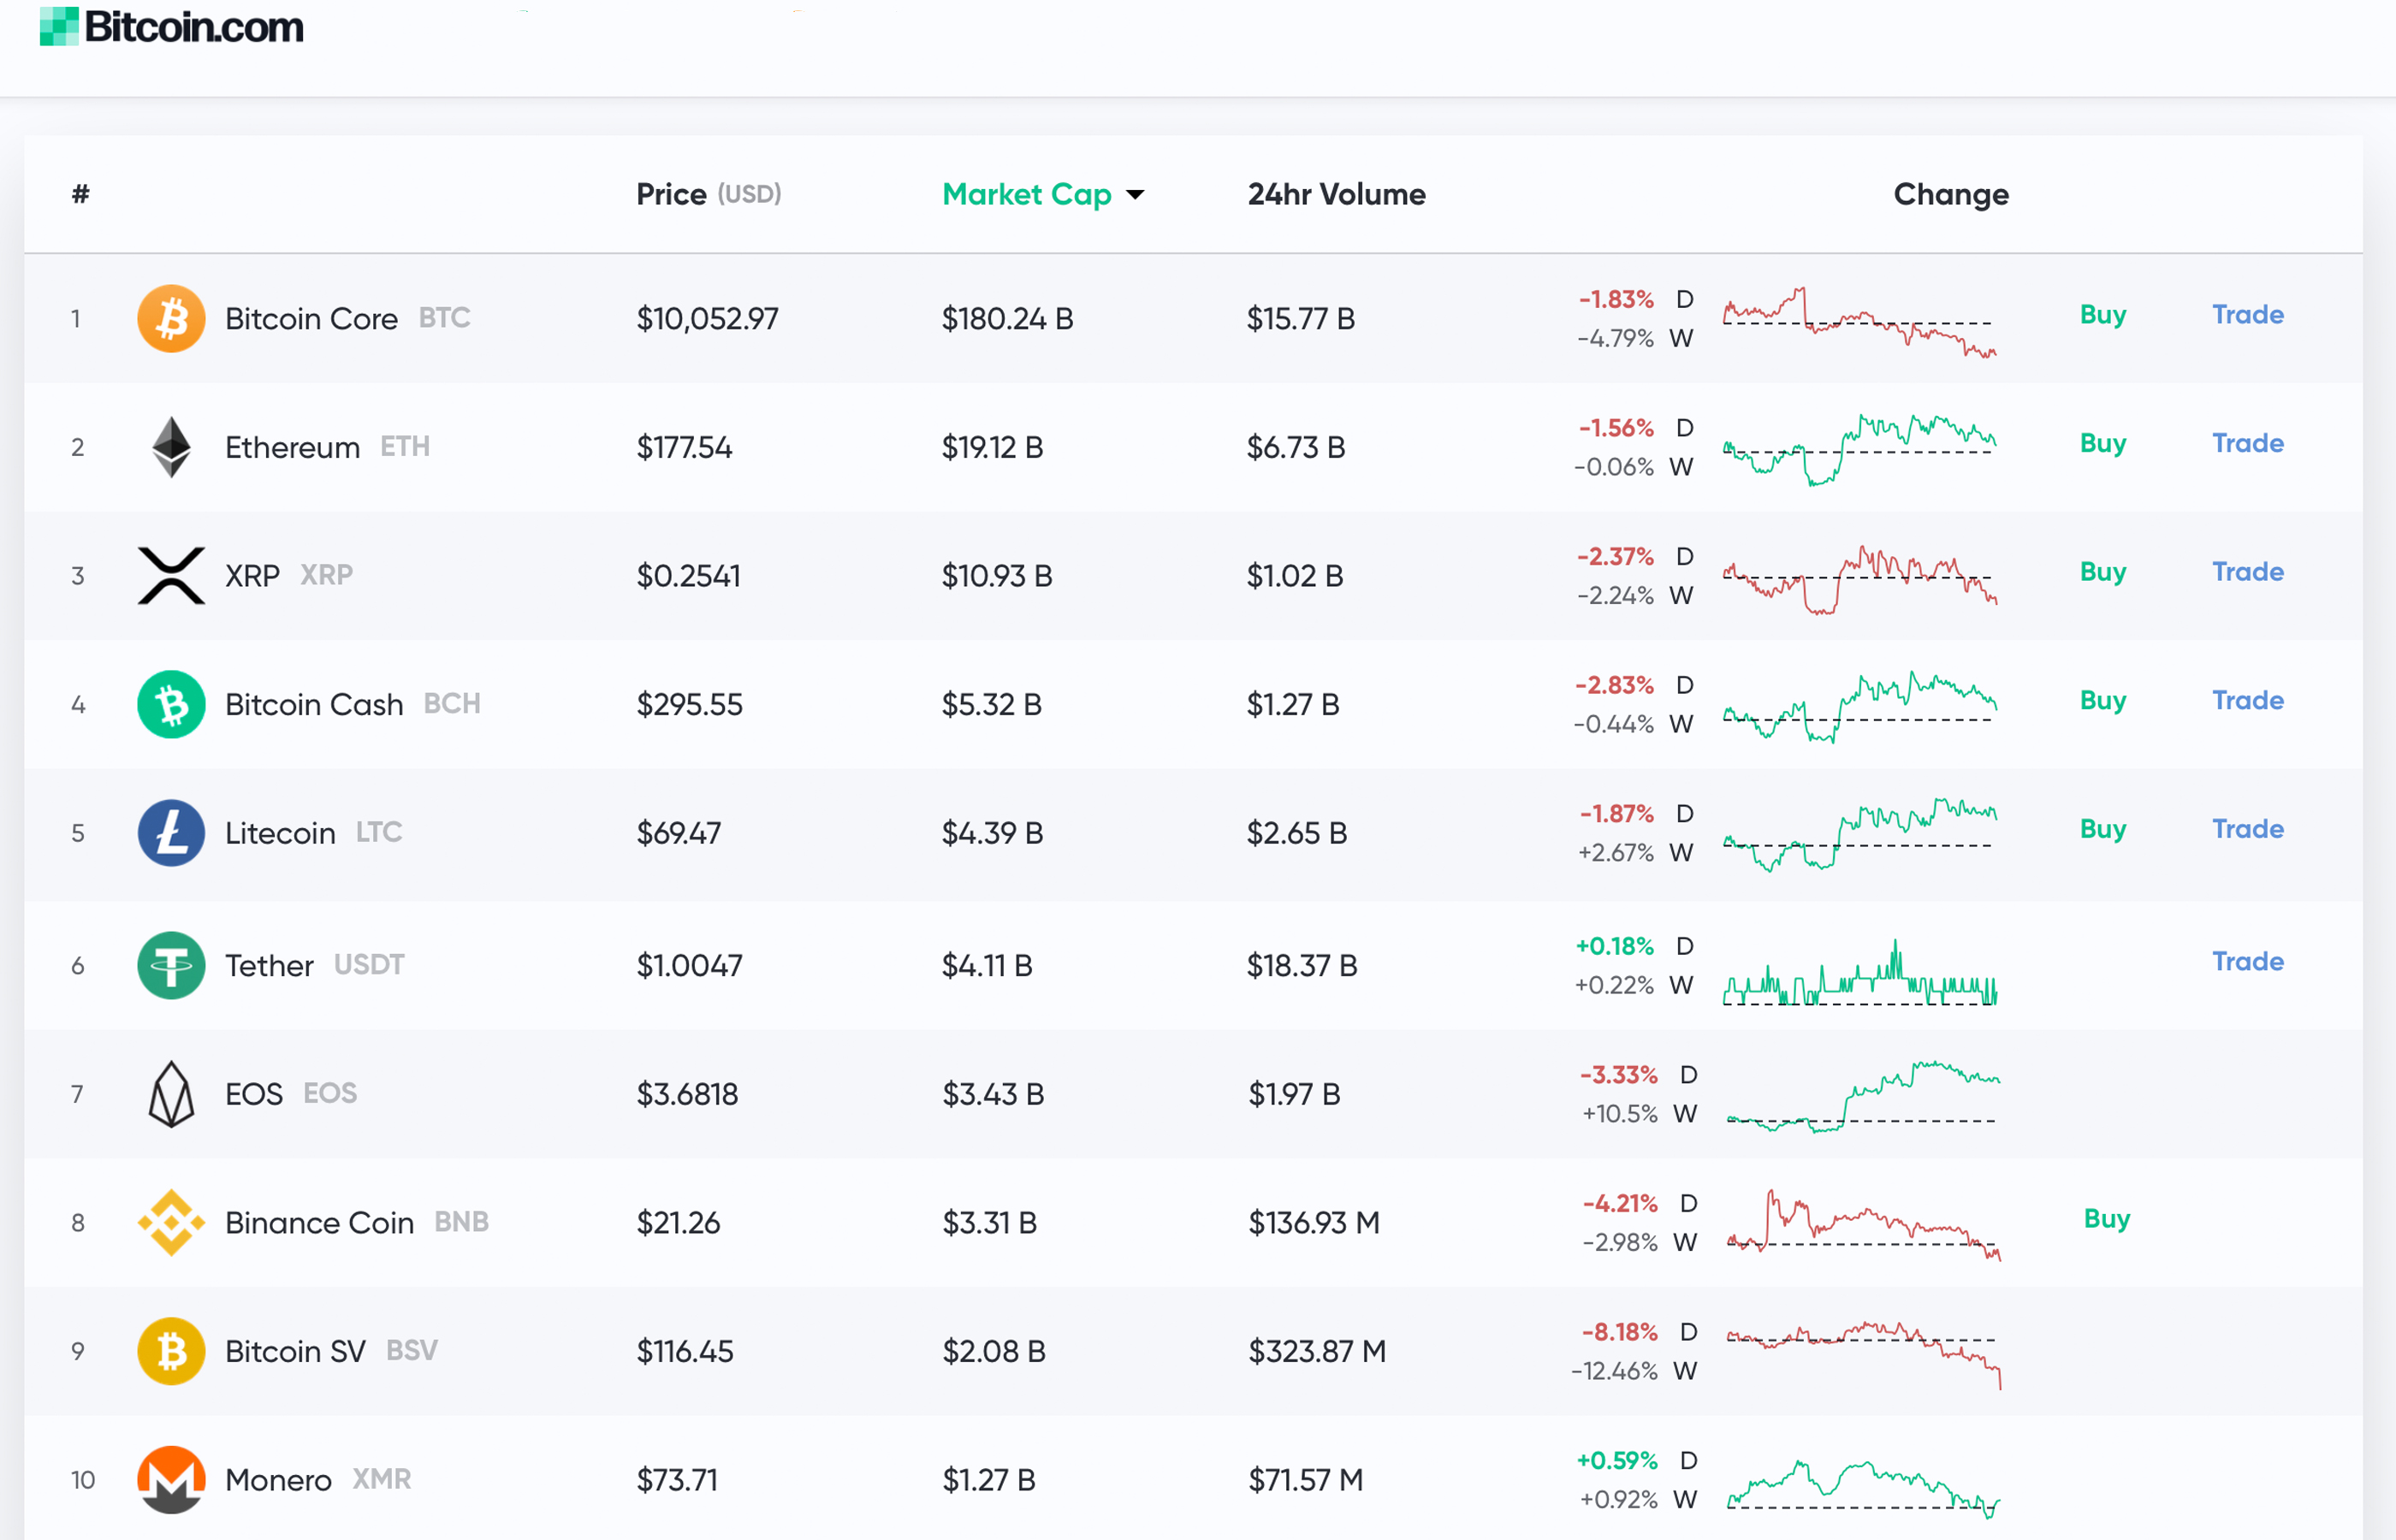This screenshot has height=1540, width=2396.
Task: Open the Market Cap sort dropdown arrow
Action: tap(1135, 195)
